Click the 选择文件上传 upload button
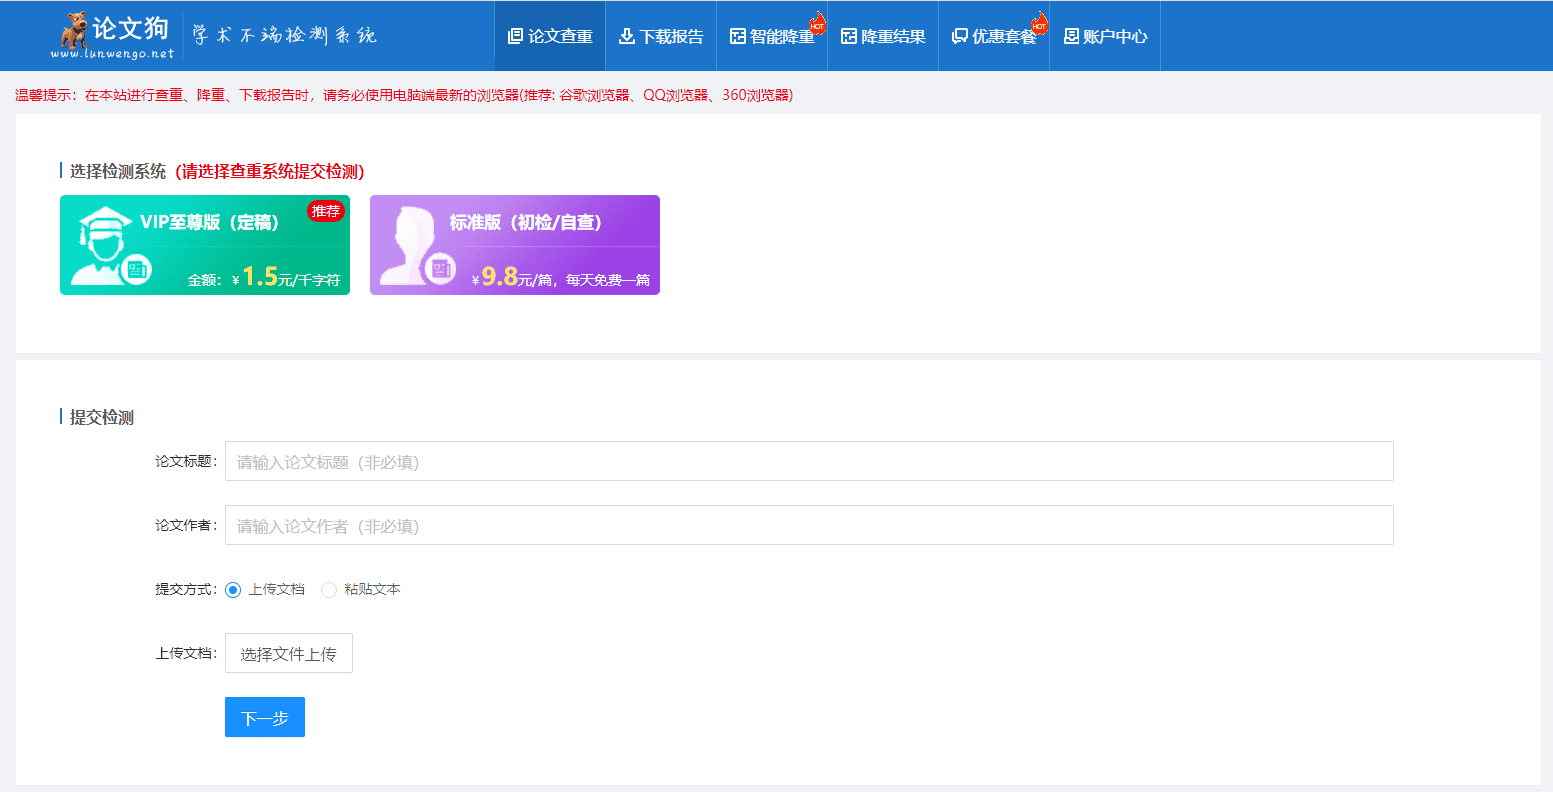Image resolution: width=1553 pixels, height=792 pixels. click(x=288, y=653)
